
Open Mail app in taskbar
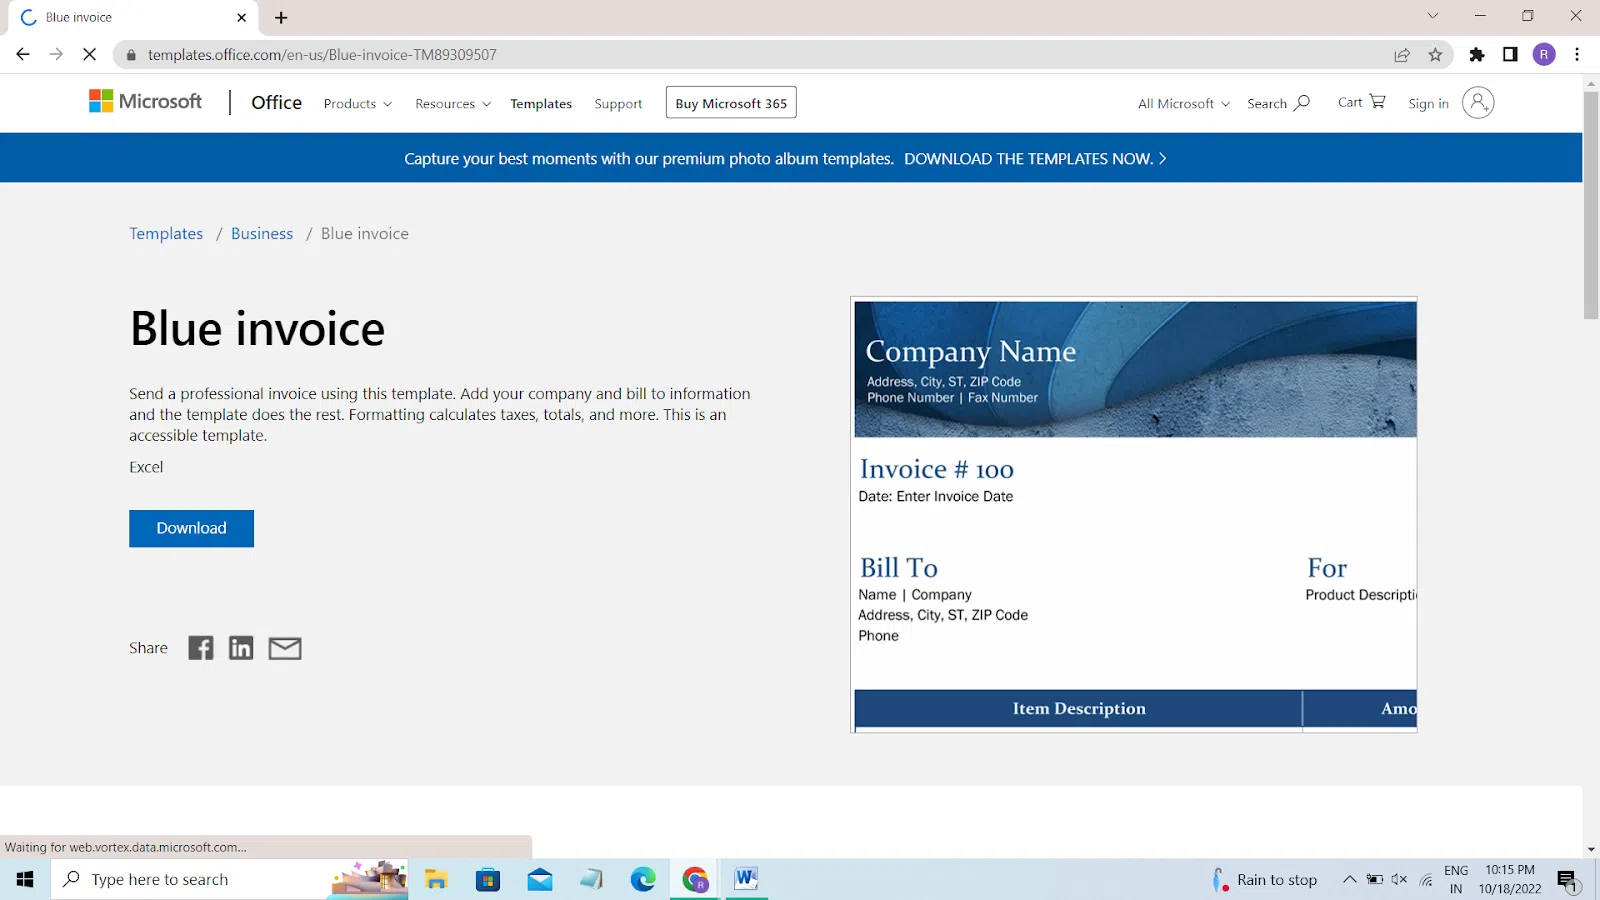pos(540,879)
